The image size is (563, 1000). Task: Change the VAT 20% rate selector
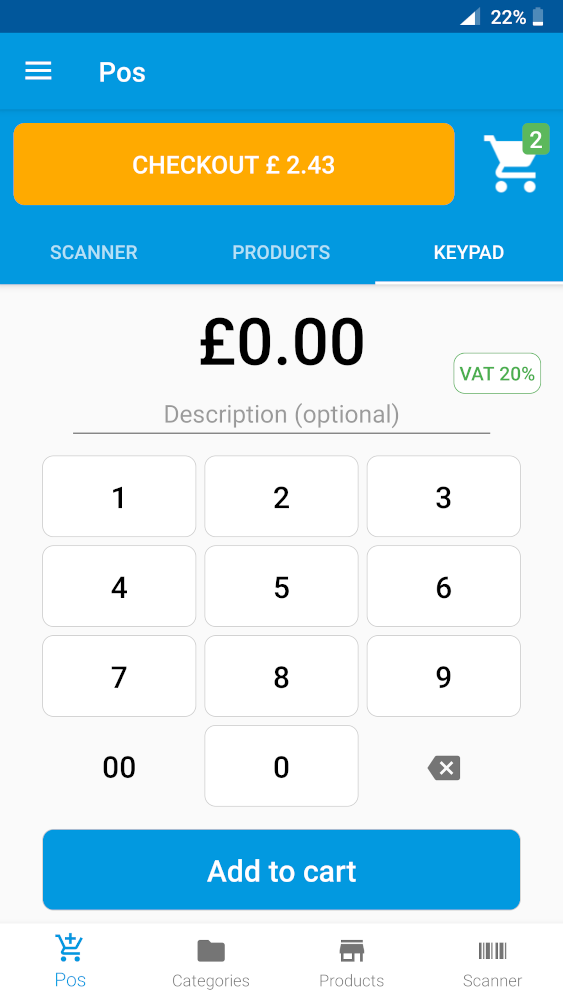tap(497, 373)
